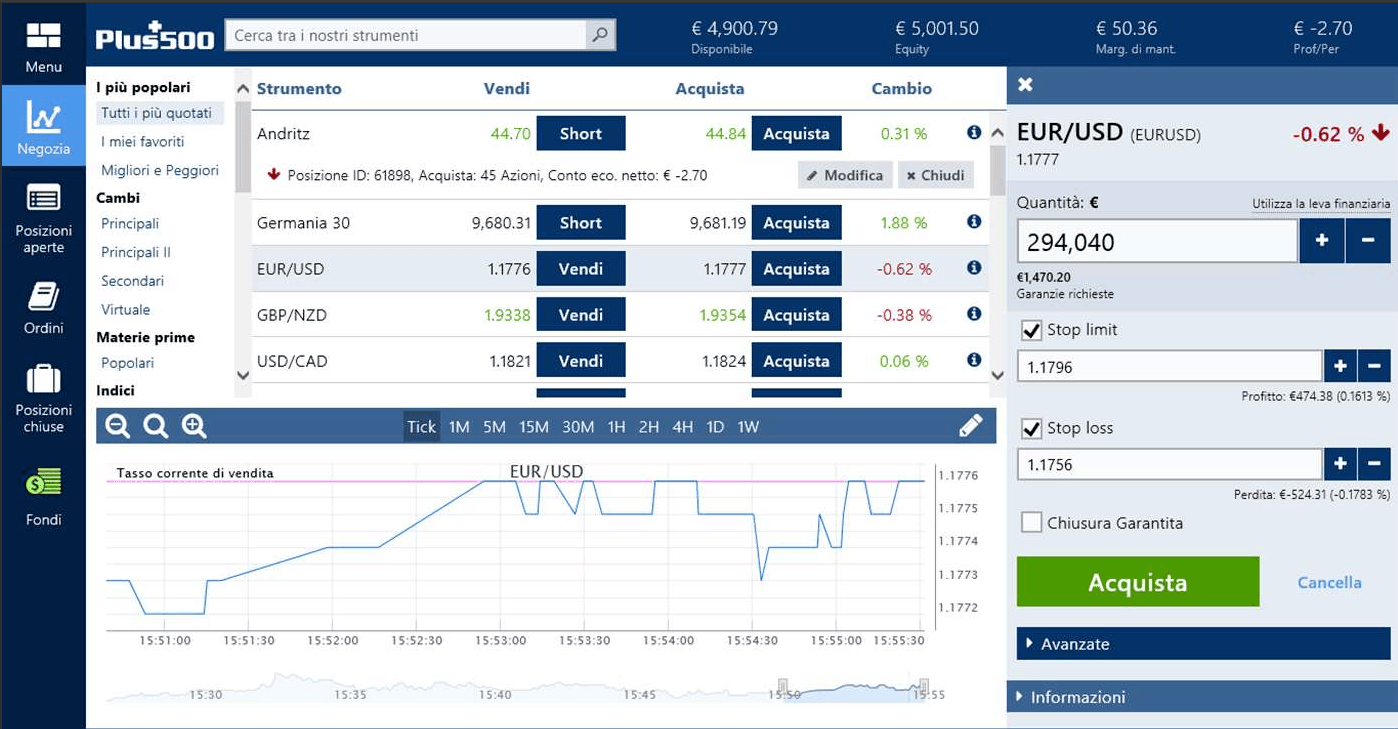Image resolution: width=1398 pixels, height=729 pixels.
Task: Click the Quantità input field
Action: (1157, 242)
